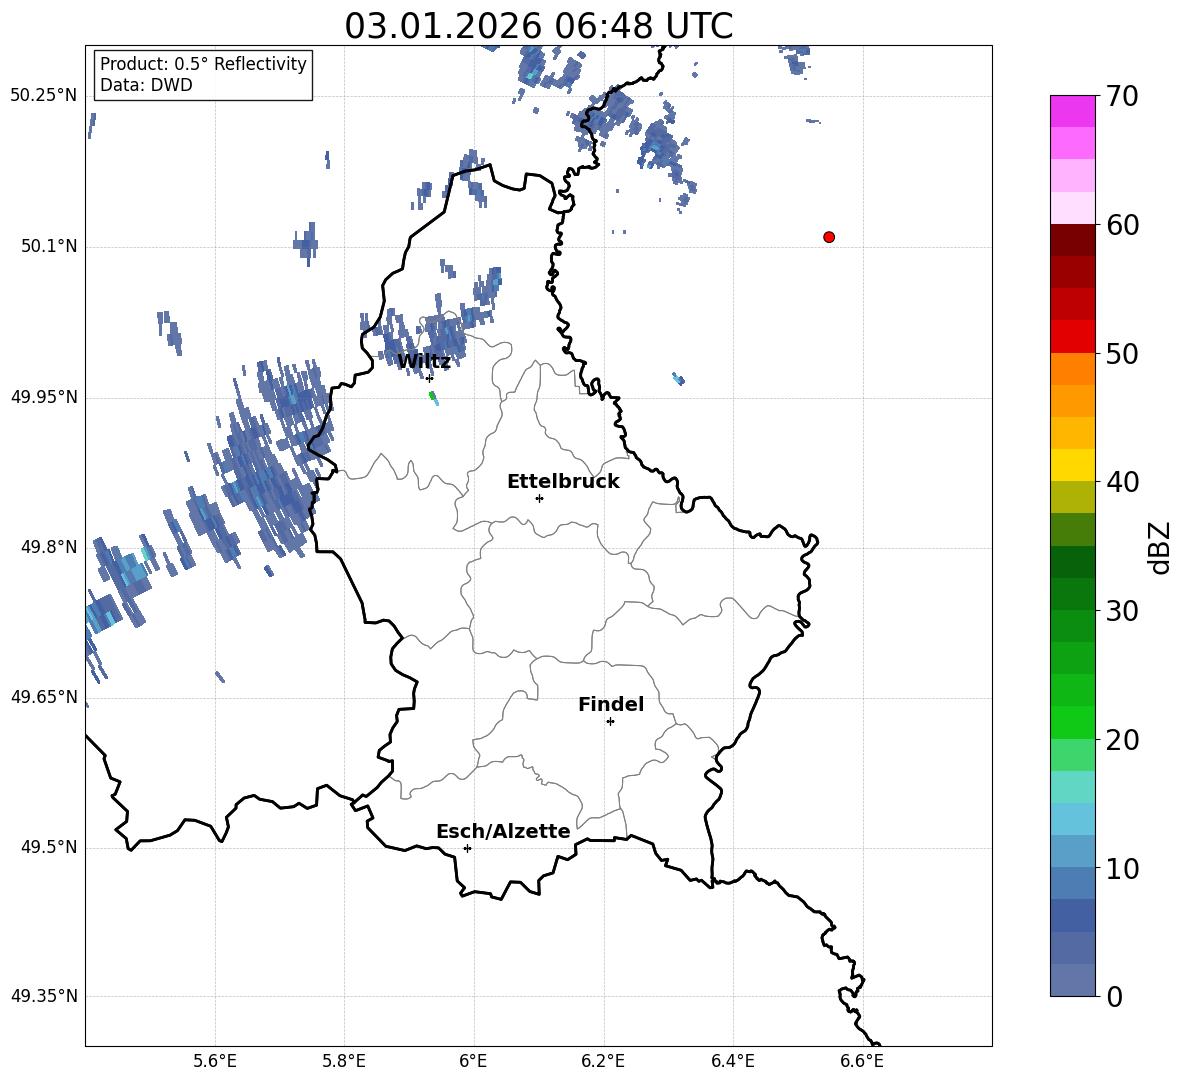
Task: Click the 10 tick on the colorbar
Action: [1122, 868]
